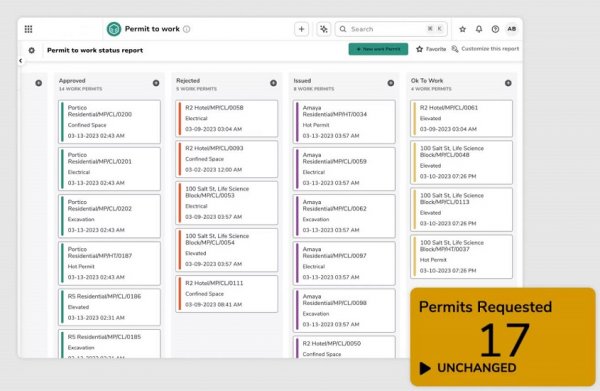The width and height of the screenshot is (600, 391).
Task: Click plus icon in Approved column header
Action: pos(156,83)
